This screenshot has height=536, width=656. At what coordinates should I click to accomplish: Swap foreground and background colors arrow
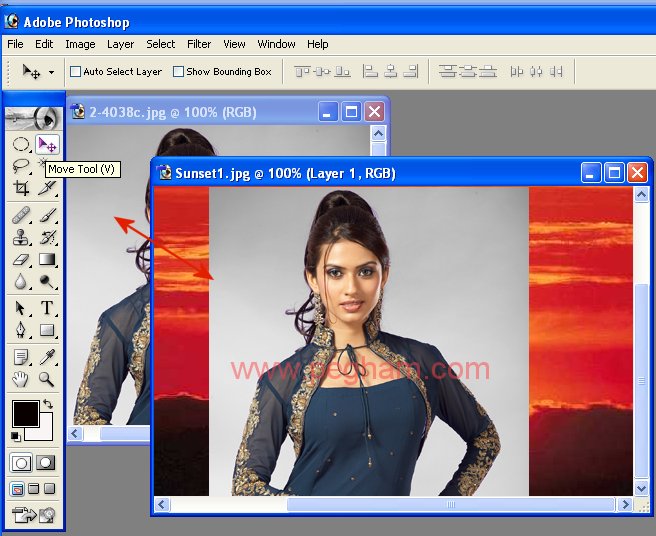47,403
